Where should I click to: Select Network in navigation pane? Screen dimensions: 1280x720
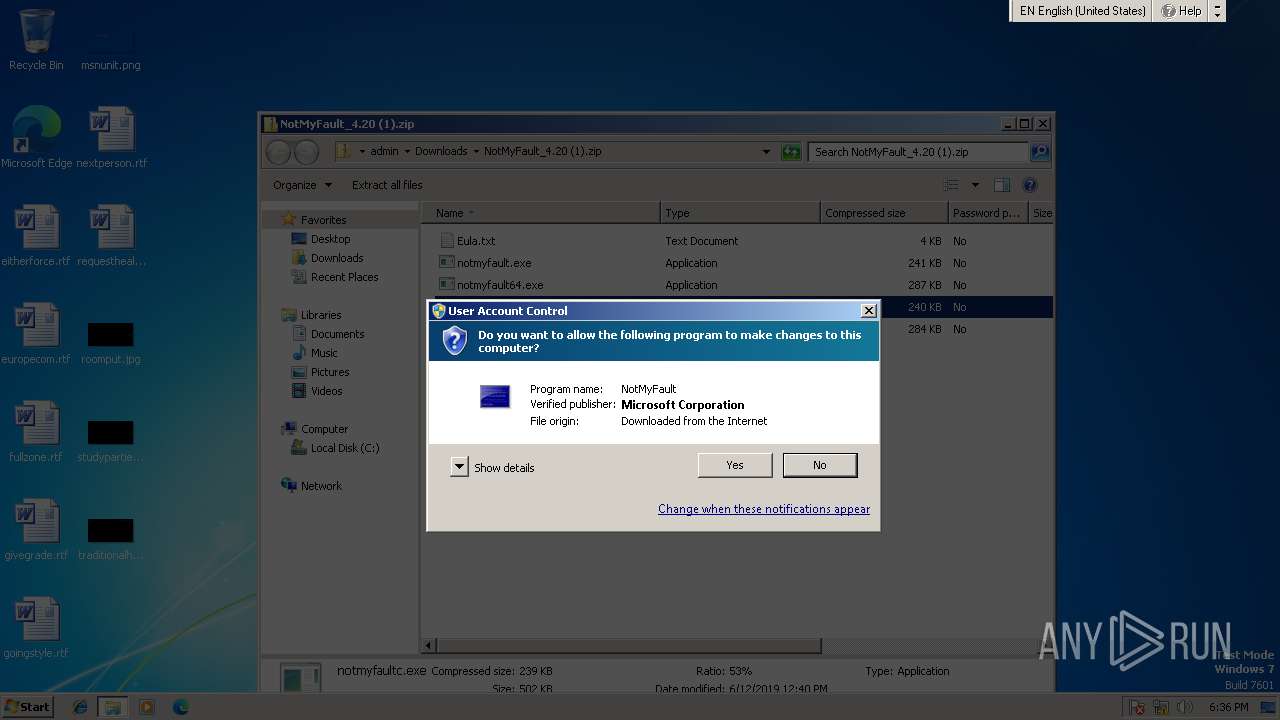321,486
